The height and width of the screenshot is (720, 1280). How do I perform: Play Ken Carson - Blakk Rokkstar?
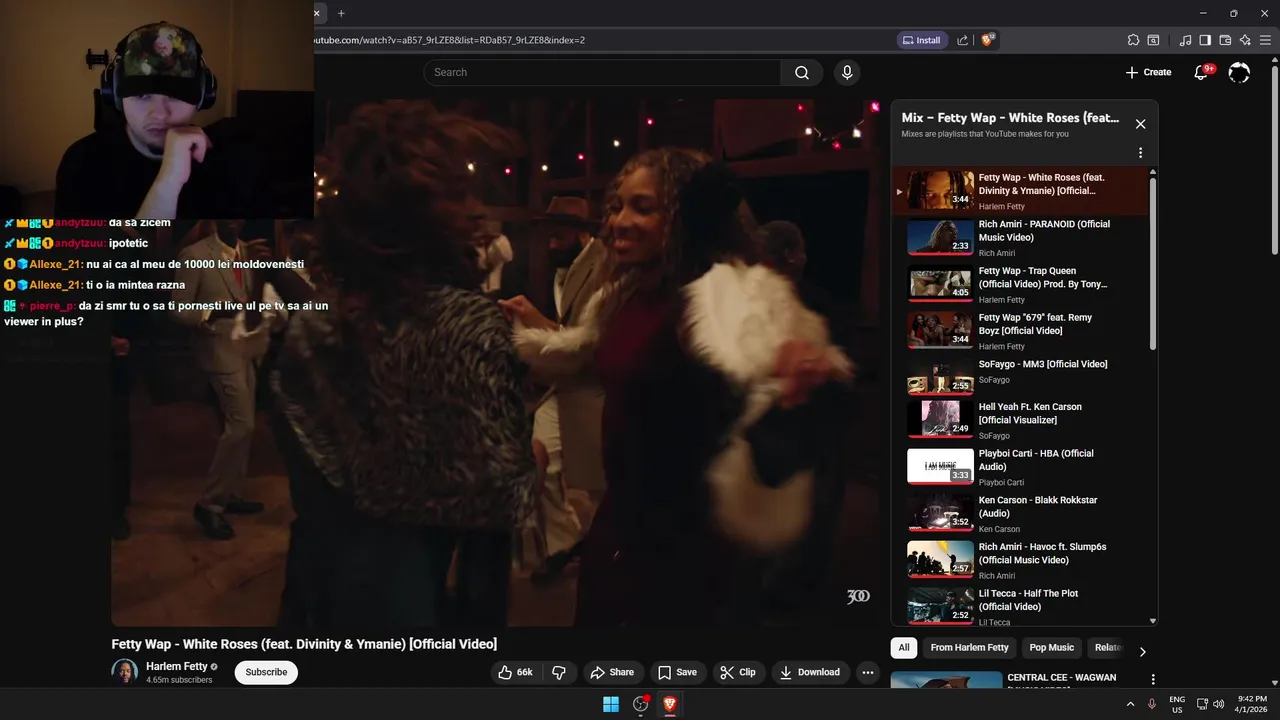coord(1022,513)
